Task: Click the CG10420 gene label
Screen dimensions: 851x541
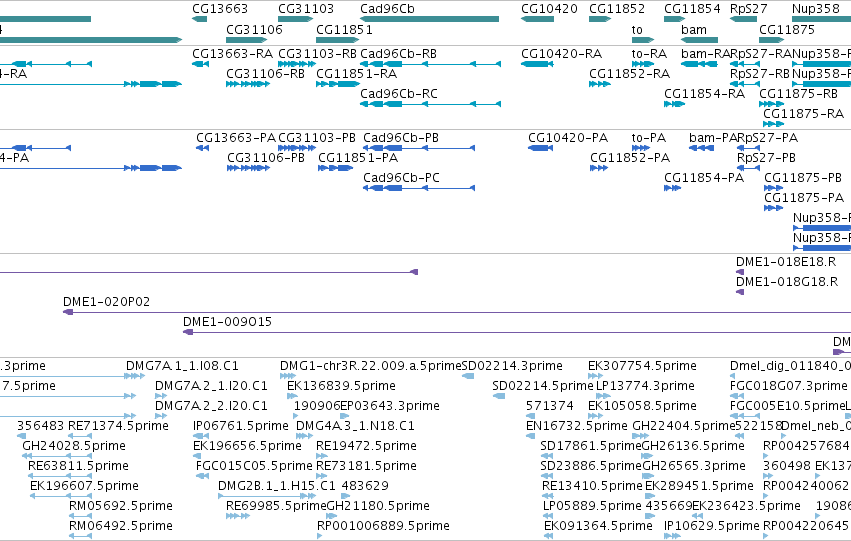Action: (x=549, y=9)
